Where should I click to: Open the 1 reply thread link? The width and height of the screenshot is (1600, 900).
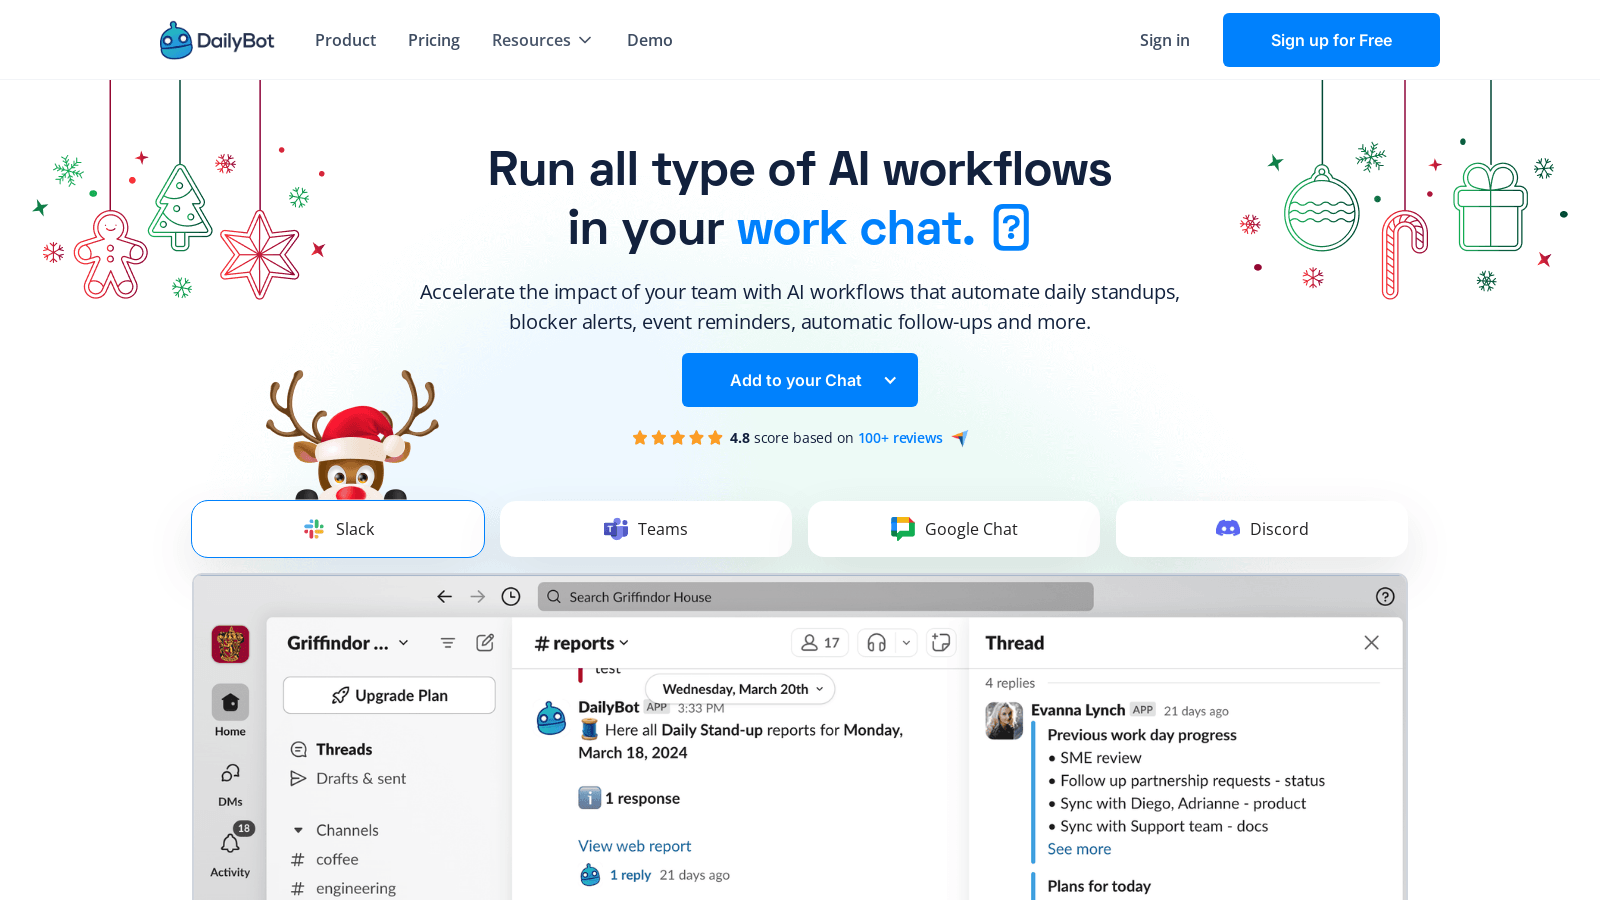coord(631,875)
